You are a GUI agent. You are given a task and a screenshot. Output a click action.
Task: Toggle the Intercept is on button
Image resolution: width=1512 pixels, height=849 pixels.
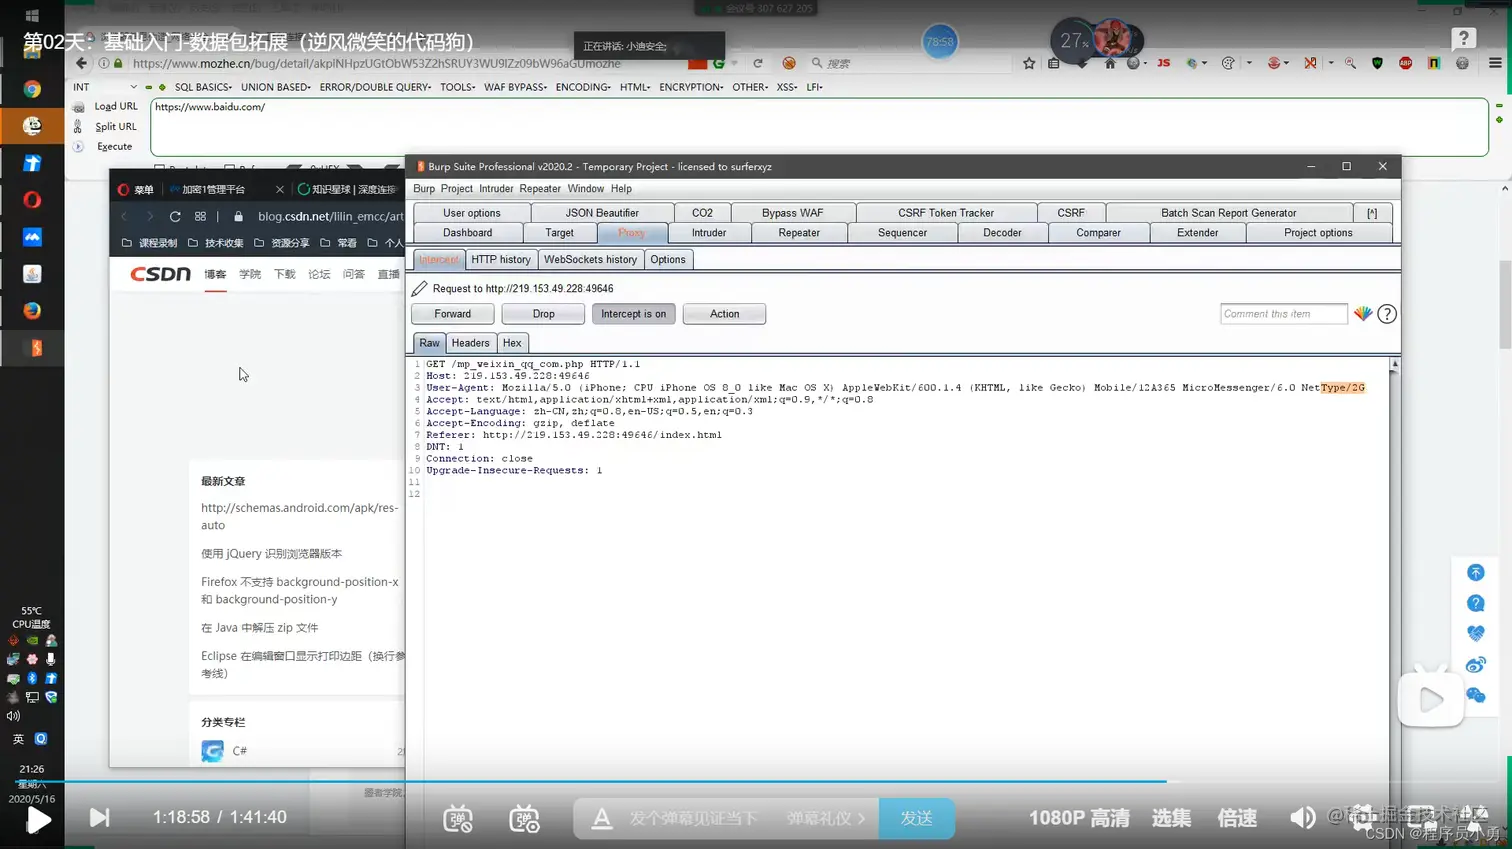click(x=633, y=314)
